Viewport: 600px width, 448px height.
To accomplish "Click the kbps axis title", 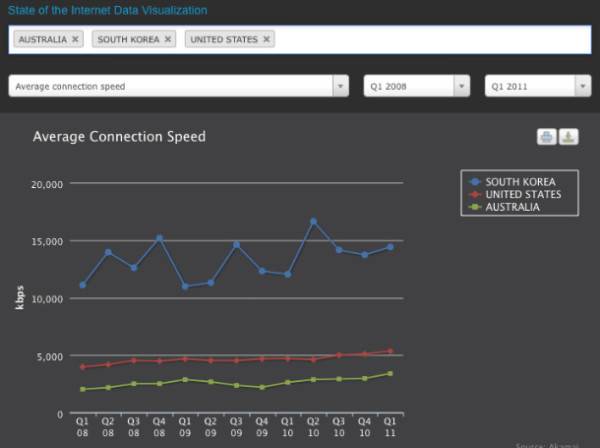I will coord(20,298).
